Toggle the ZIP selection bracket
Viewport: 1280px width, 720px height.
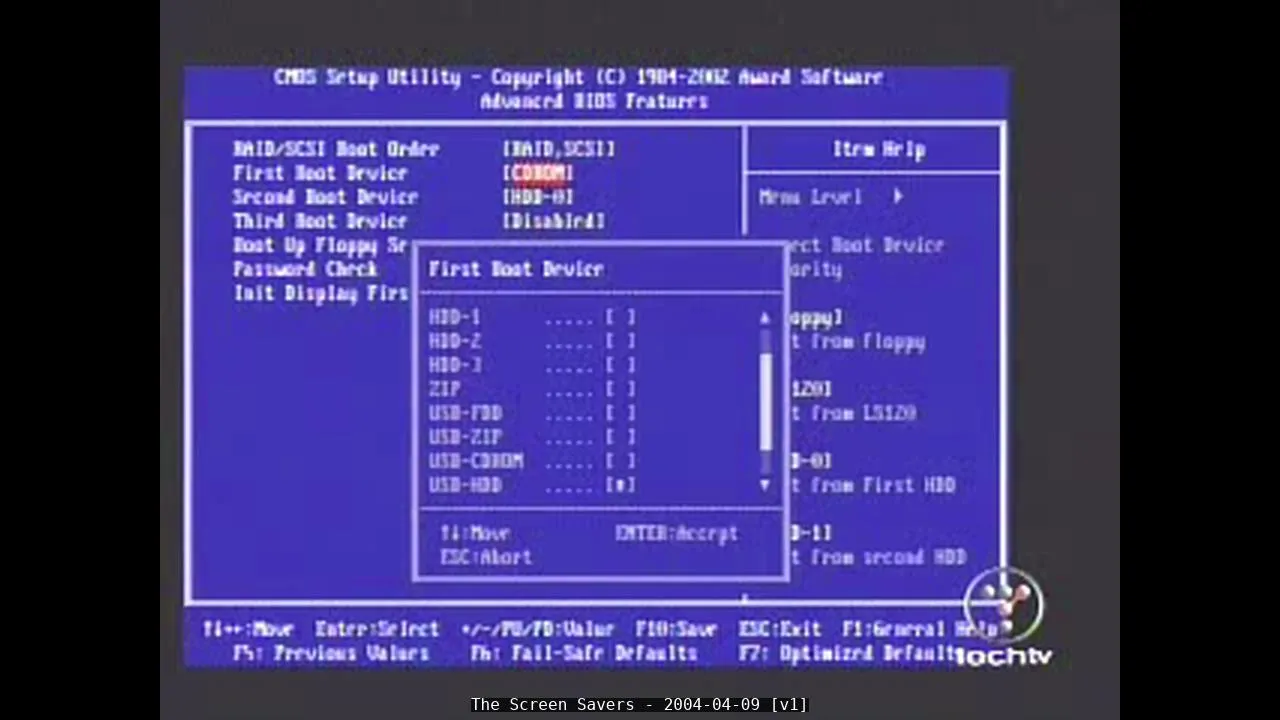pos(620,389)
